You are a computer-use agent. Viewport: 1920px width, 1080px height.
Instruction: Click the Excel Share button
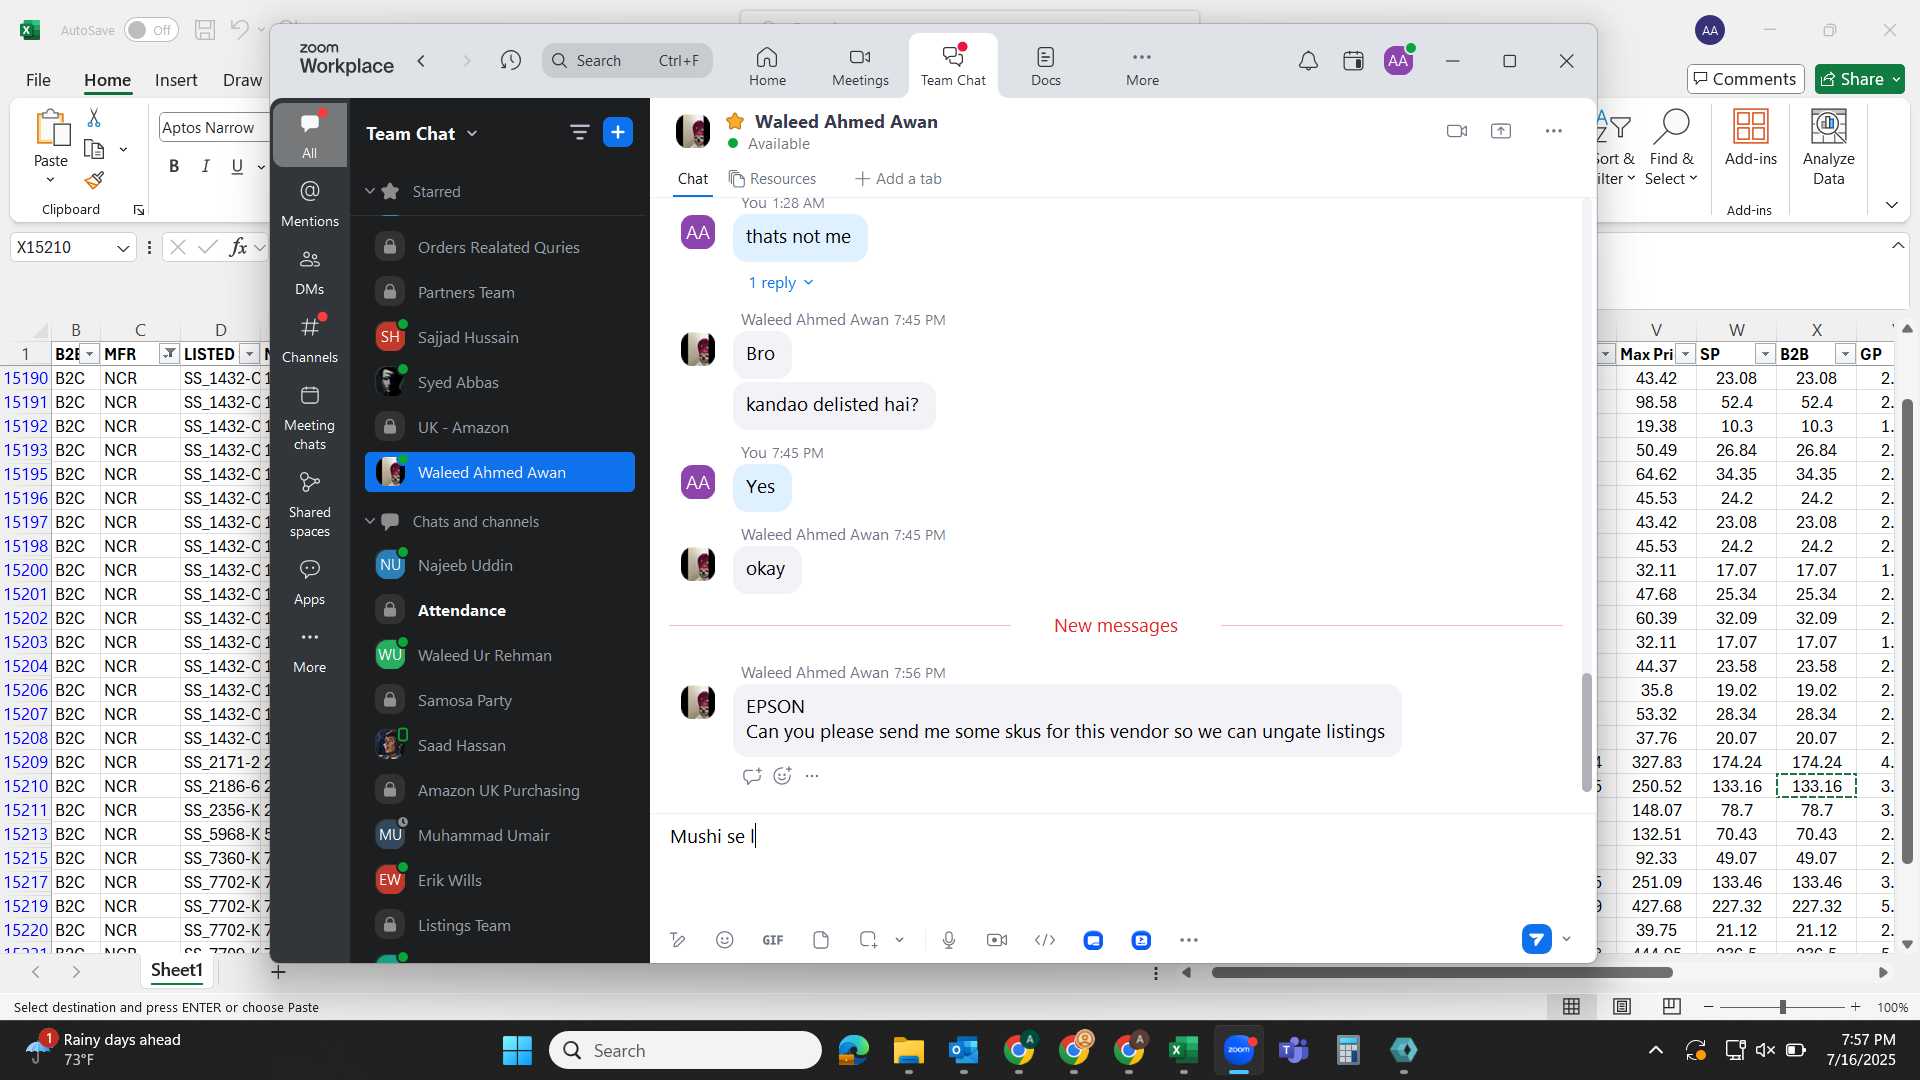pyautogui.click(x=1860, y=79)
